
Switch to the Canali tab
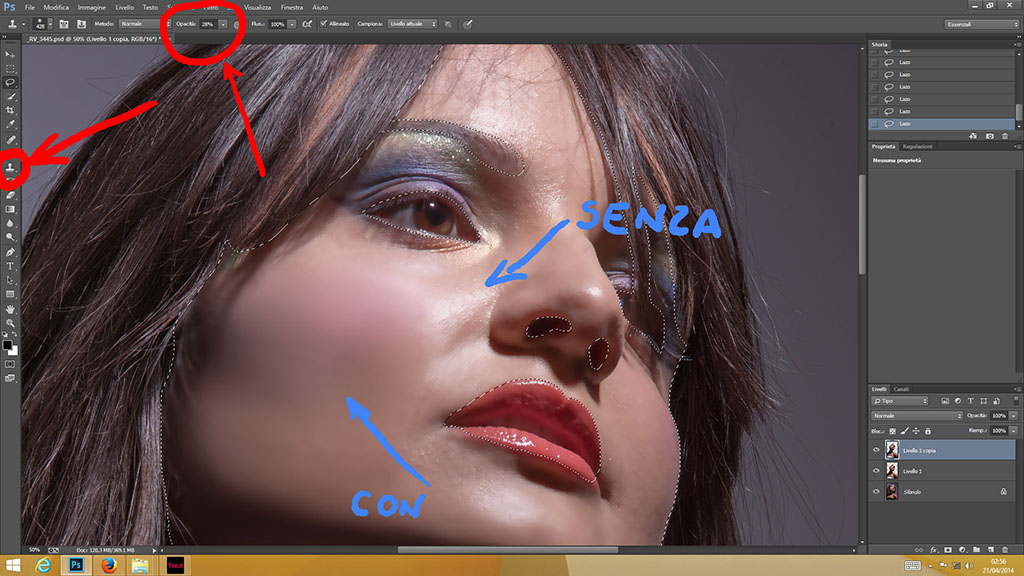click(901, 389)
